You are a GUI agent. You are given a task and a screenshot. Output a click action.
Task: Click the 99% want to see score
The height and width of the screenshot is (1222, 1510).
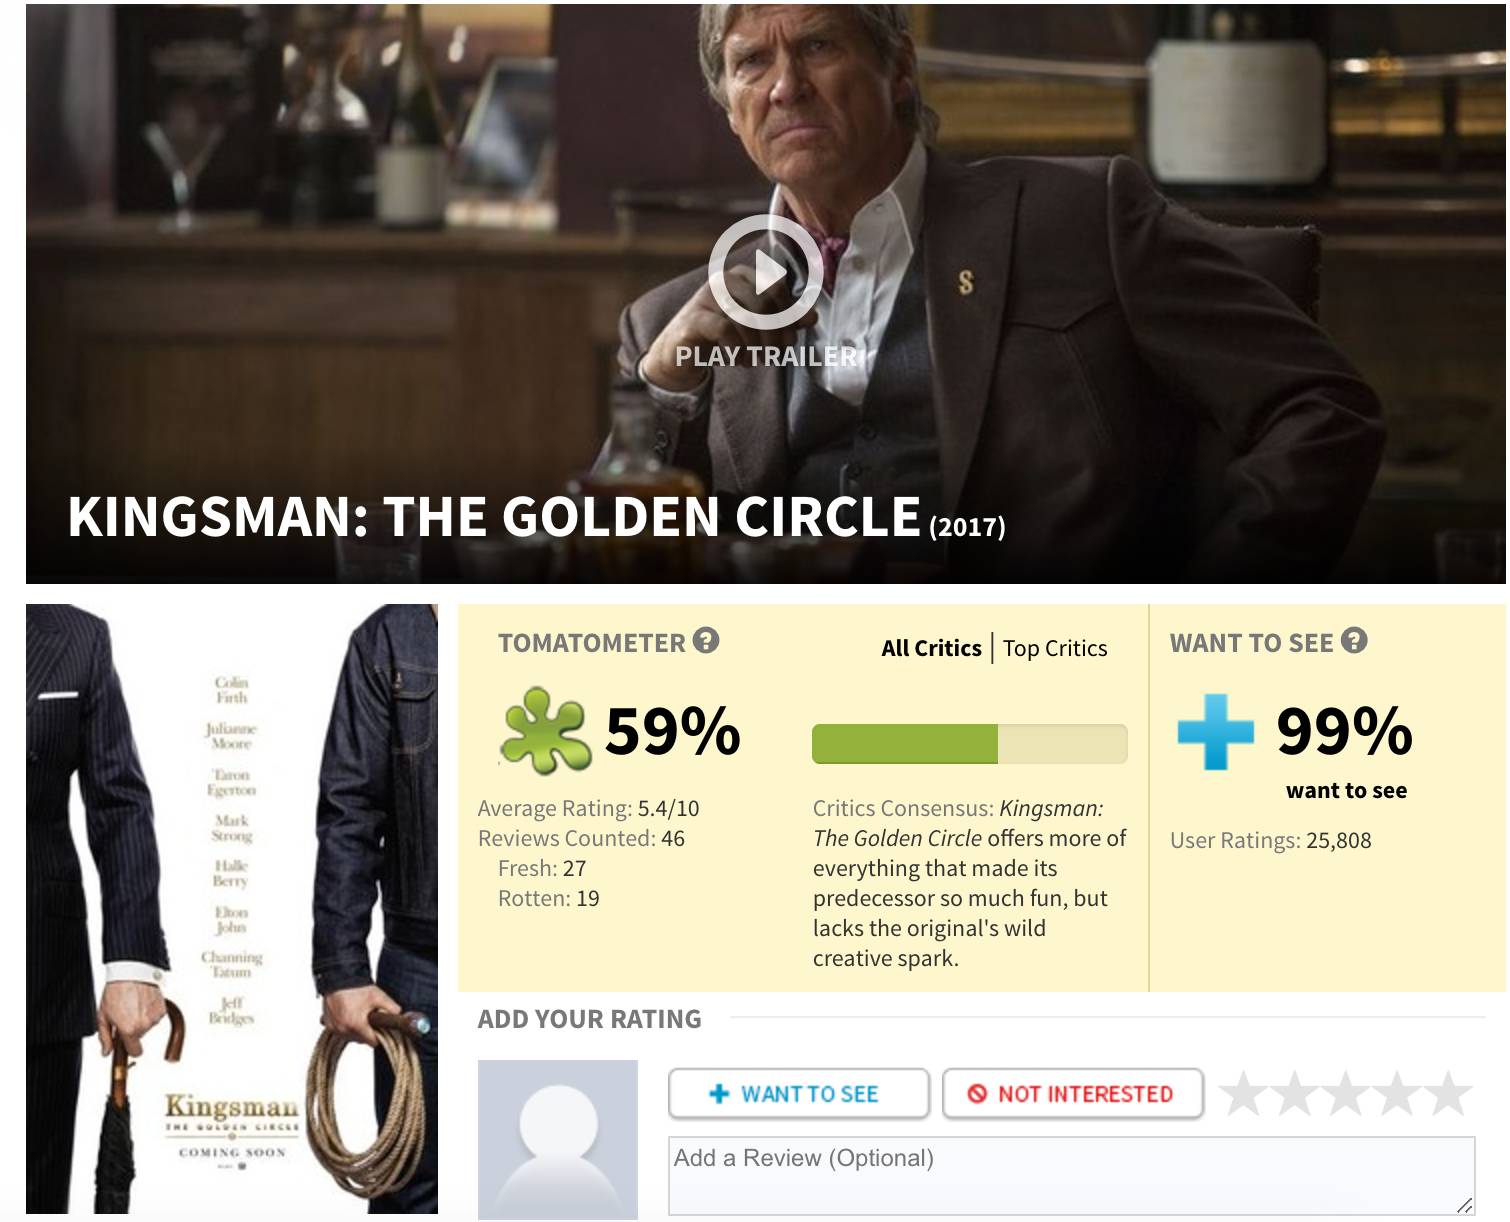tap(1344, 731)
